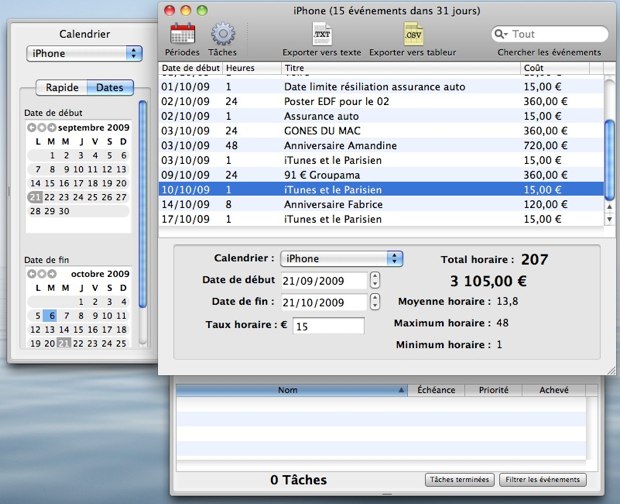The height and width of the screenshot is (504, 620).
Task: Select the Poster EDF pour le 02 row
Action: [x=381, y=101]
